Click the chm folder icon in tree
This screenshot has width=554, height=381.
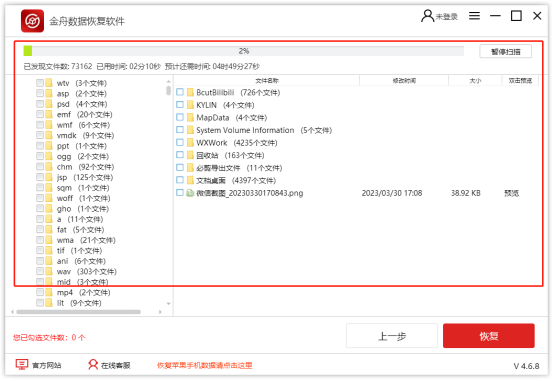click(49, 167)
